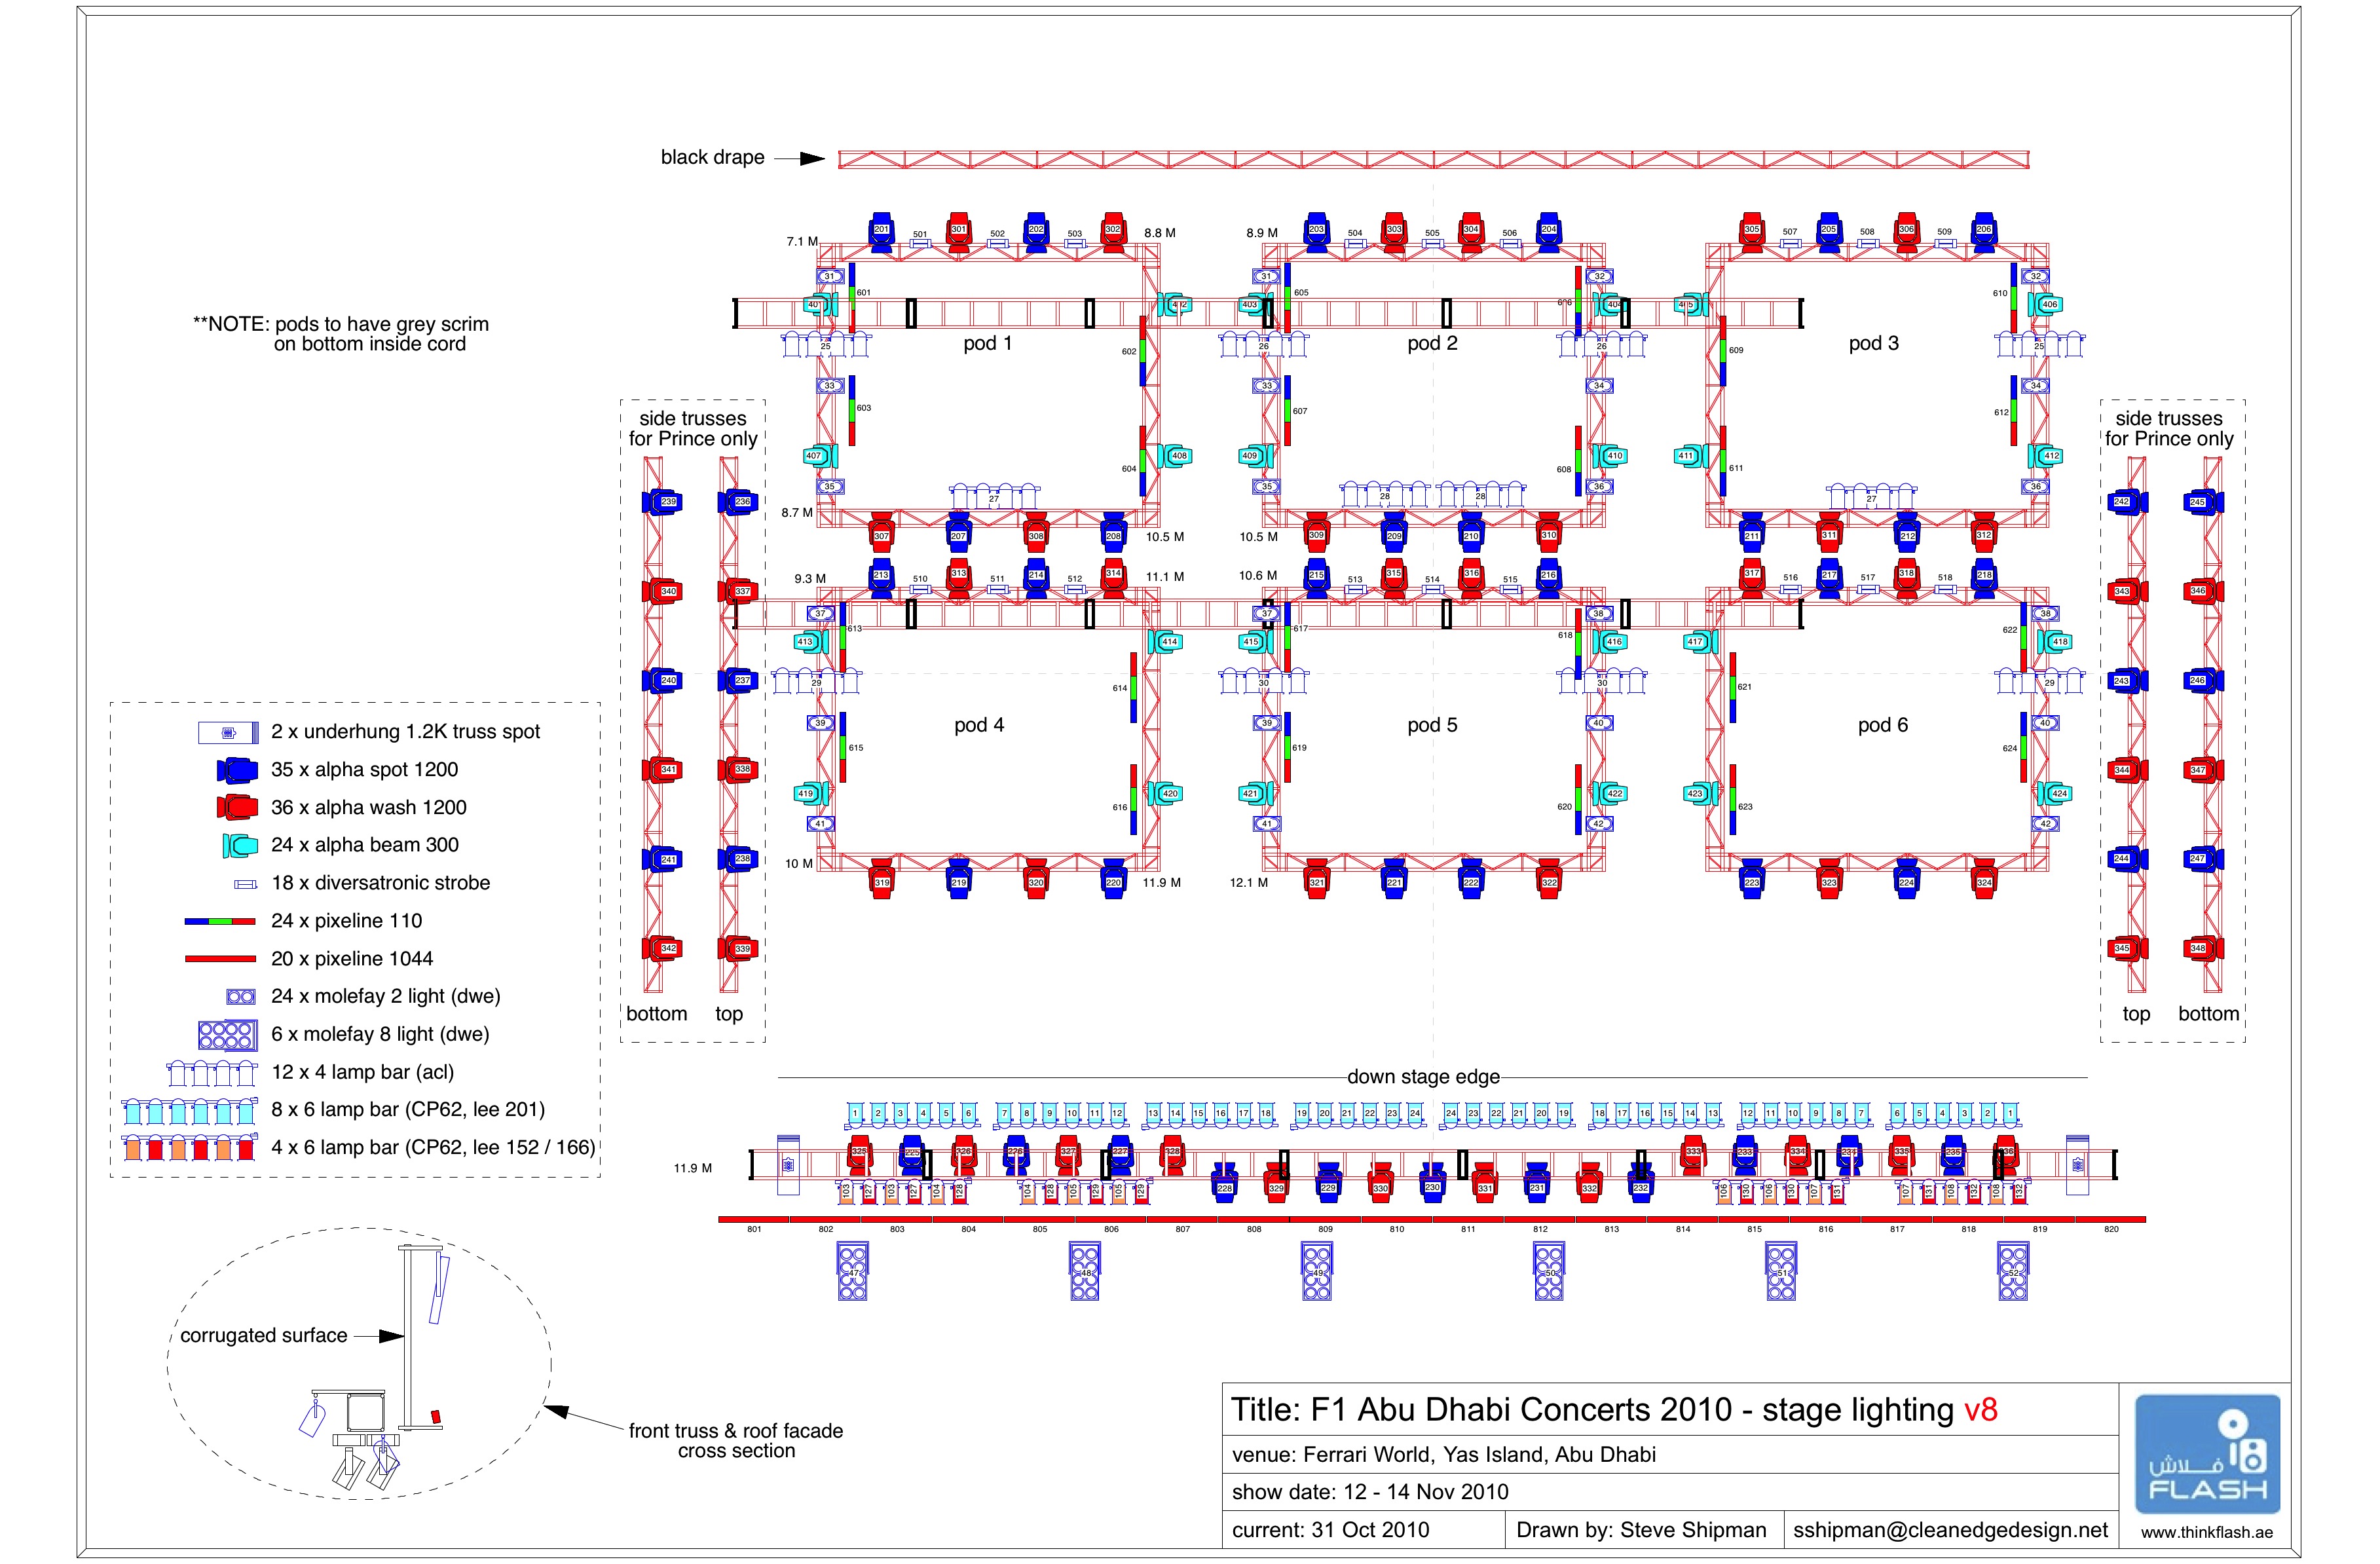
Task: Click red alpha wash fixture 301
Action: 959,231
